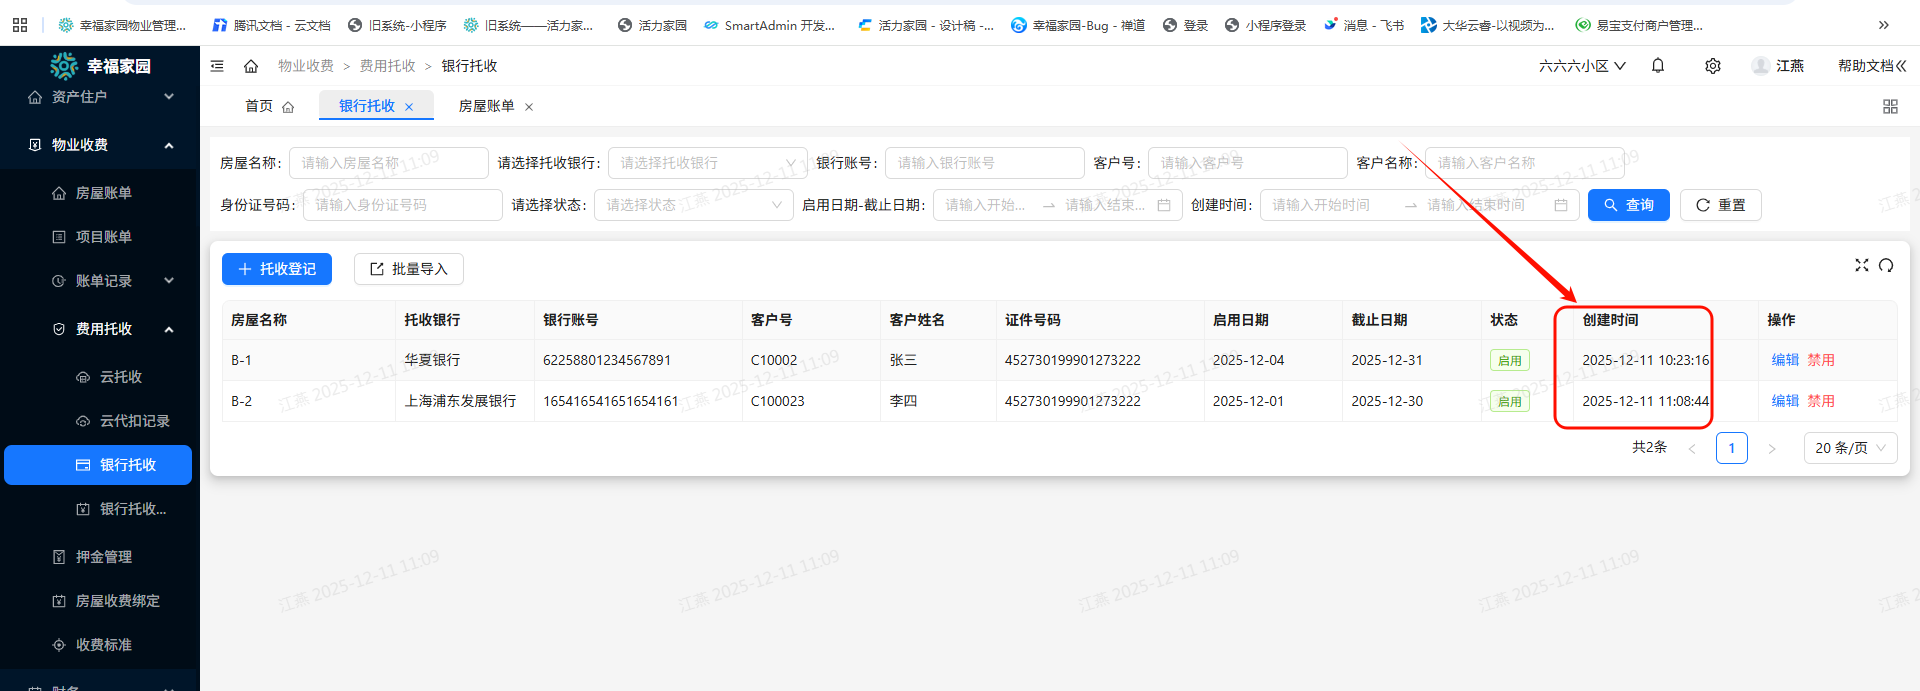
Task: Go to page 1 in pagination
Action: pyautogui.click(x=1732, y=448)
